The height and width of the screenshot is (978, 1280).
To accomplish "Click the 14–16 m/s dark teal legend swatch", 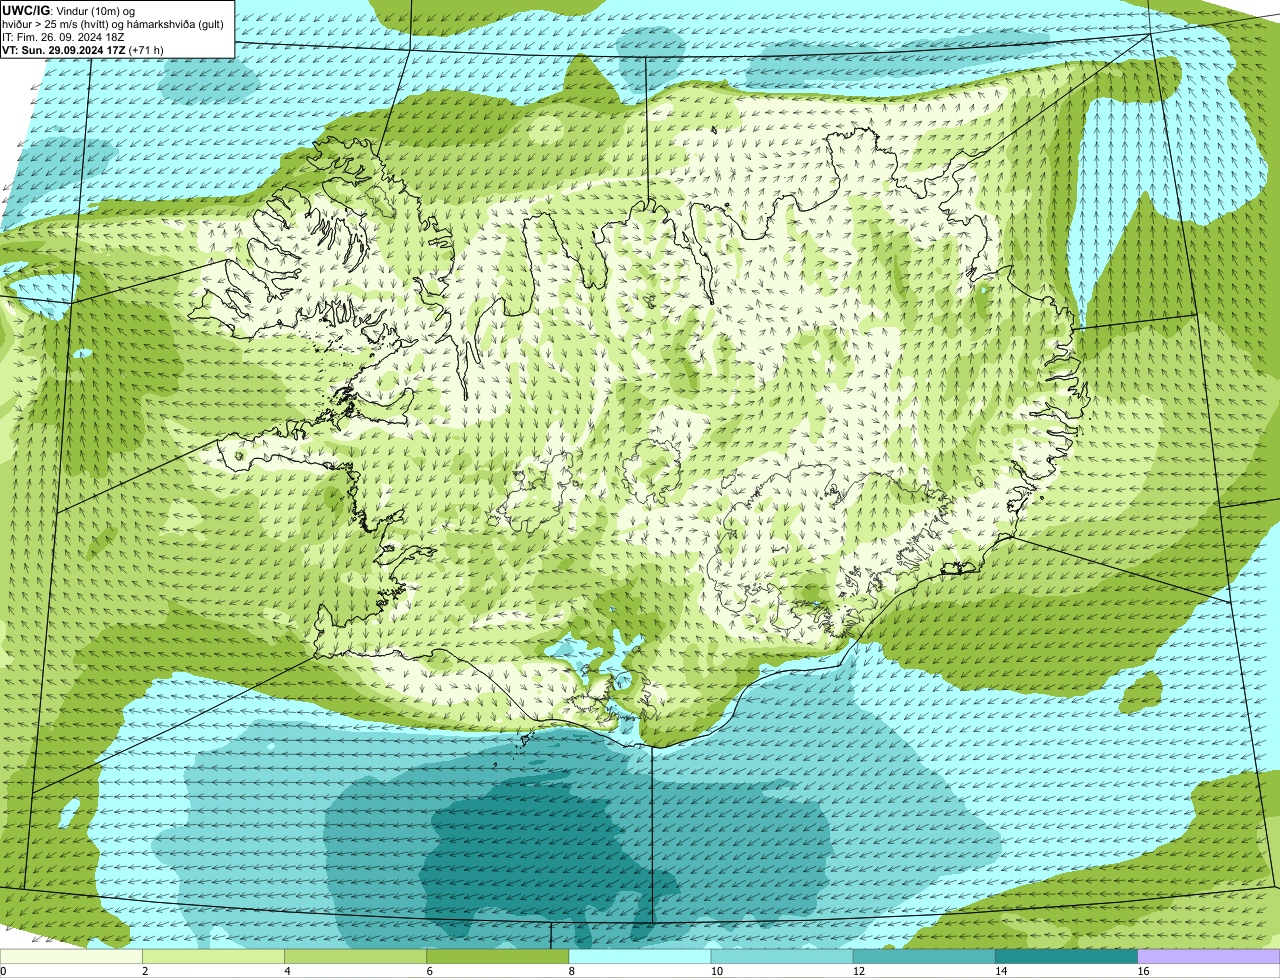I will coord(1066,957).
